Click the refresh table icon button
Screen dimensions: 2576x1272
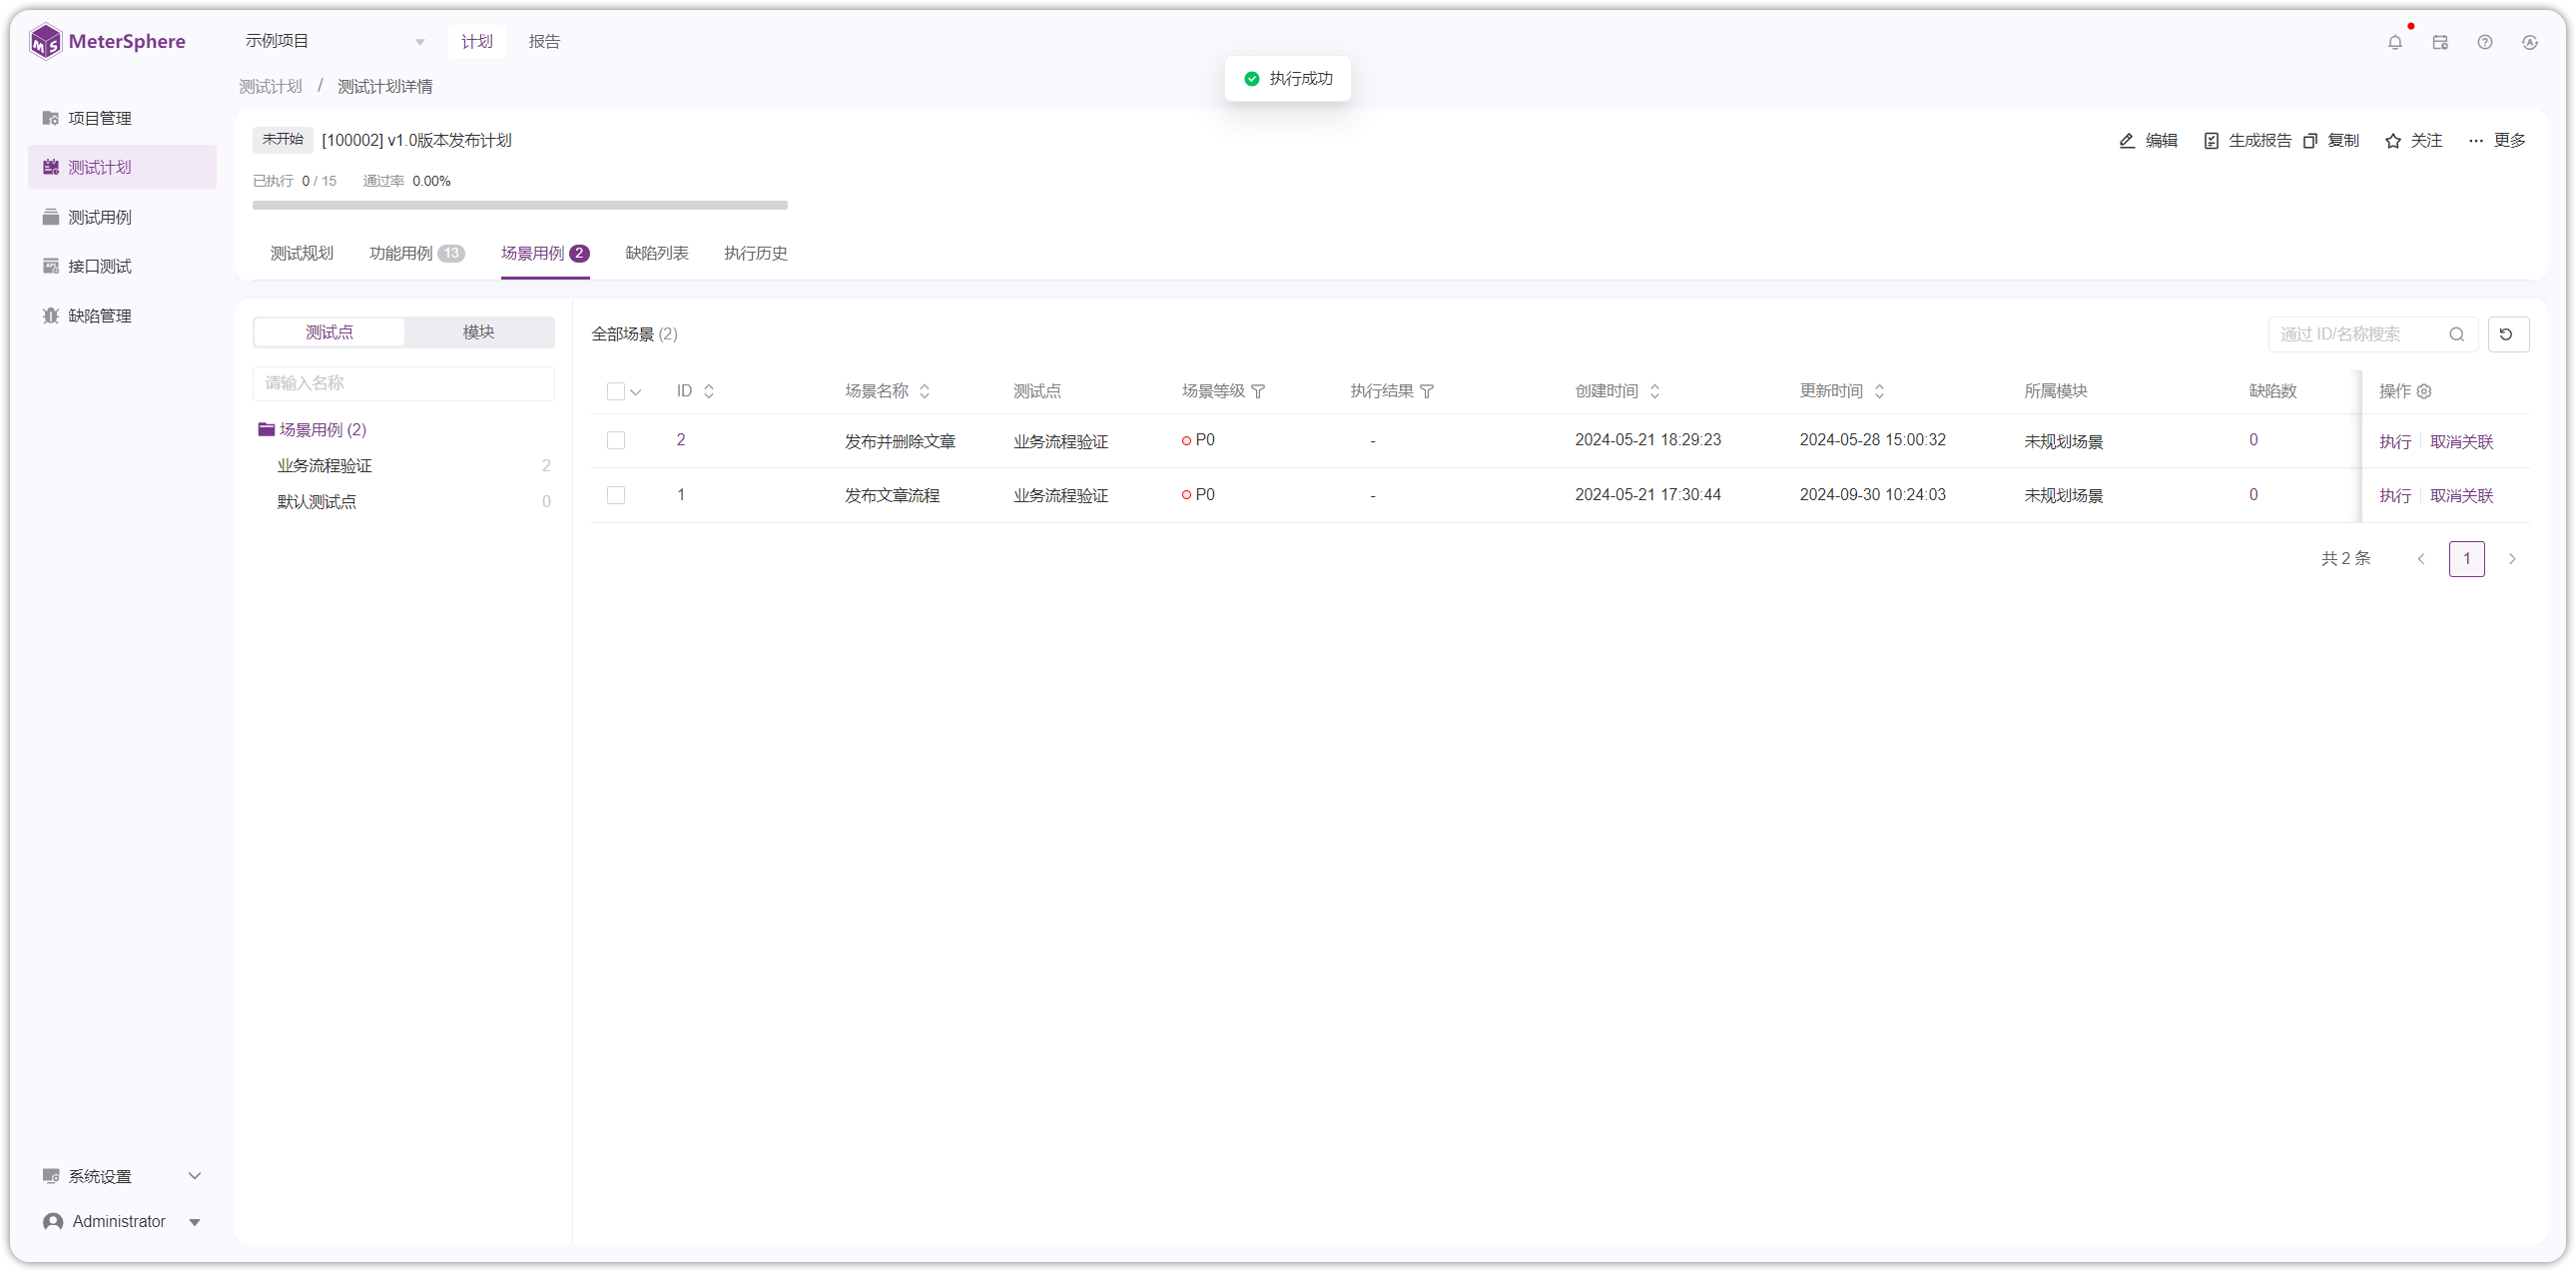2507,334
